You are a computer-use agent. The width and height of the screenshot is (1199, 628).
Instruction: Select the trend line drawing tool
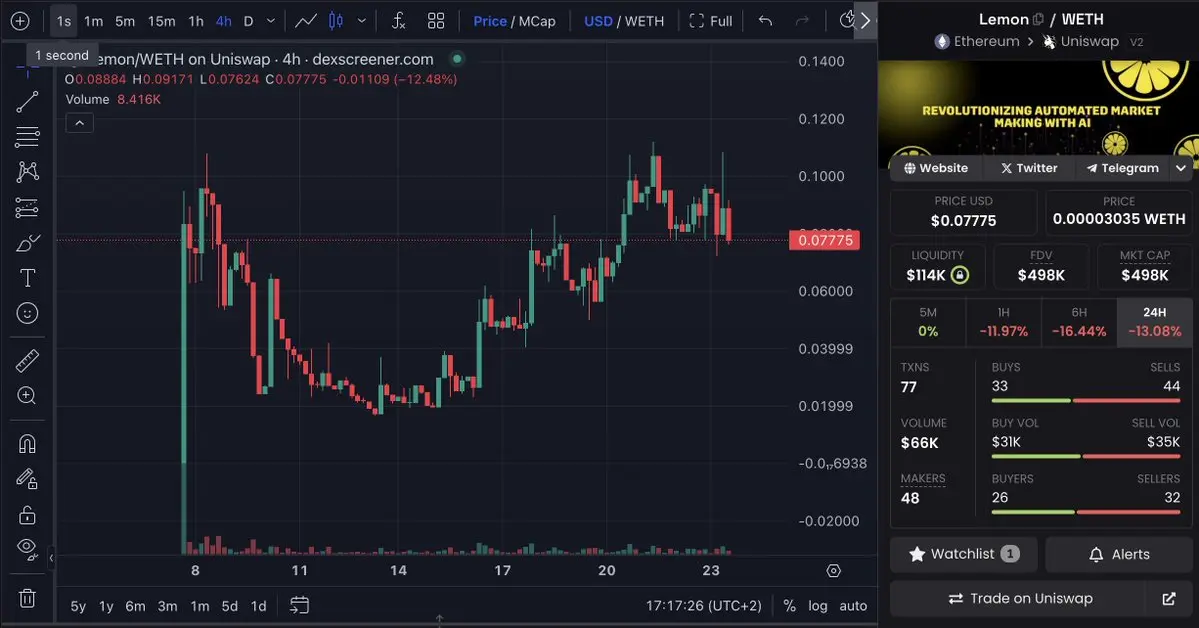pos(27,102)
